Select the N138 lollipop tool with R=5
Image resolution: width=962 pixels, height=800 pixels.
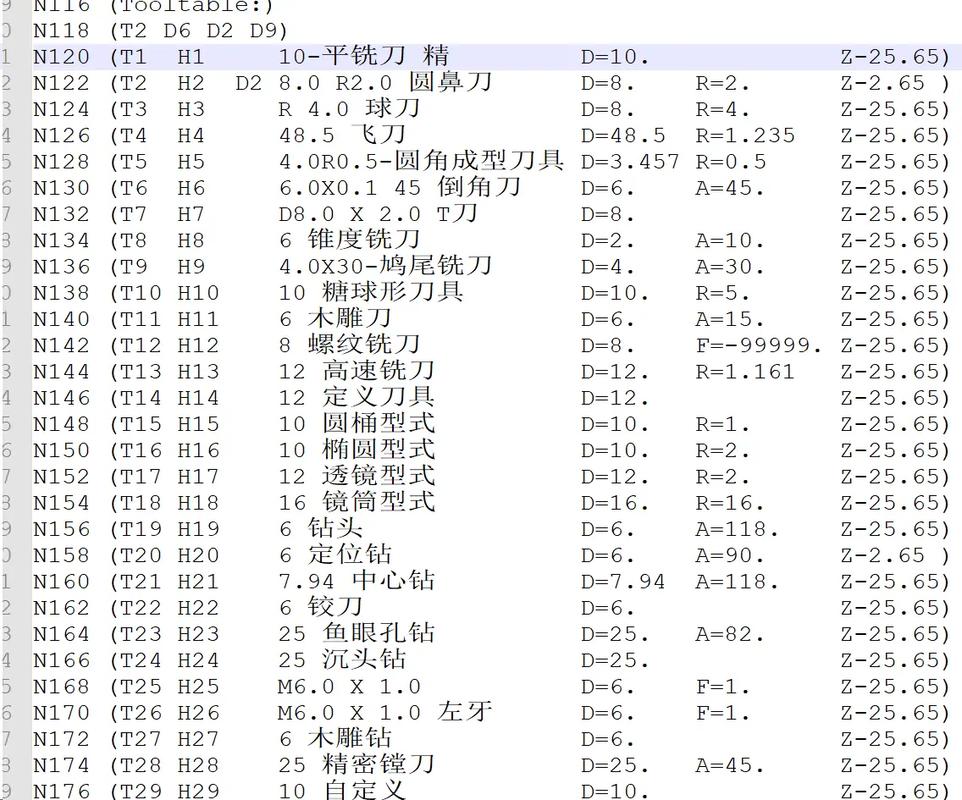(300, 293)
